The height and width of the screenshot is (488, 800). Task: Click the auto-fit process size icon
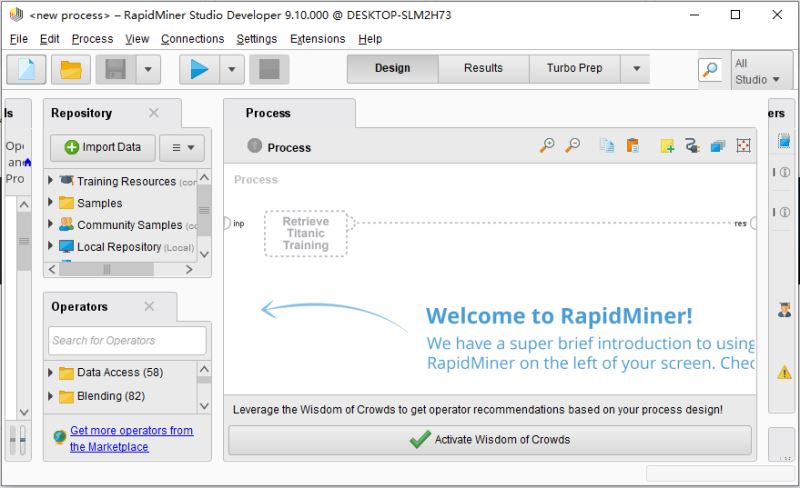click(743, 146)
